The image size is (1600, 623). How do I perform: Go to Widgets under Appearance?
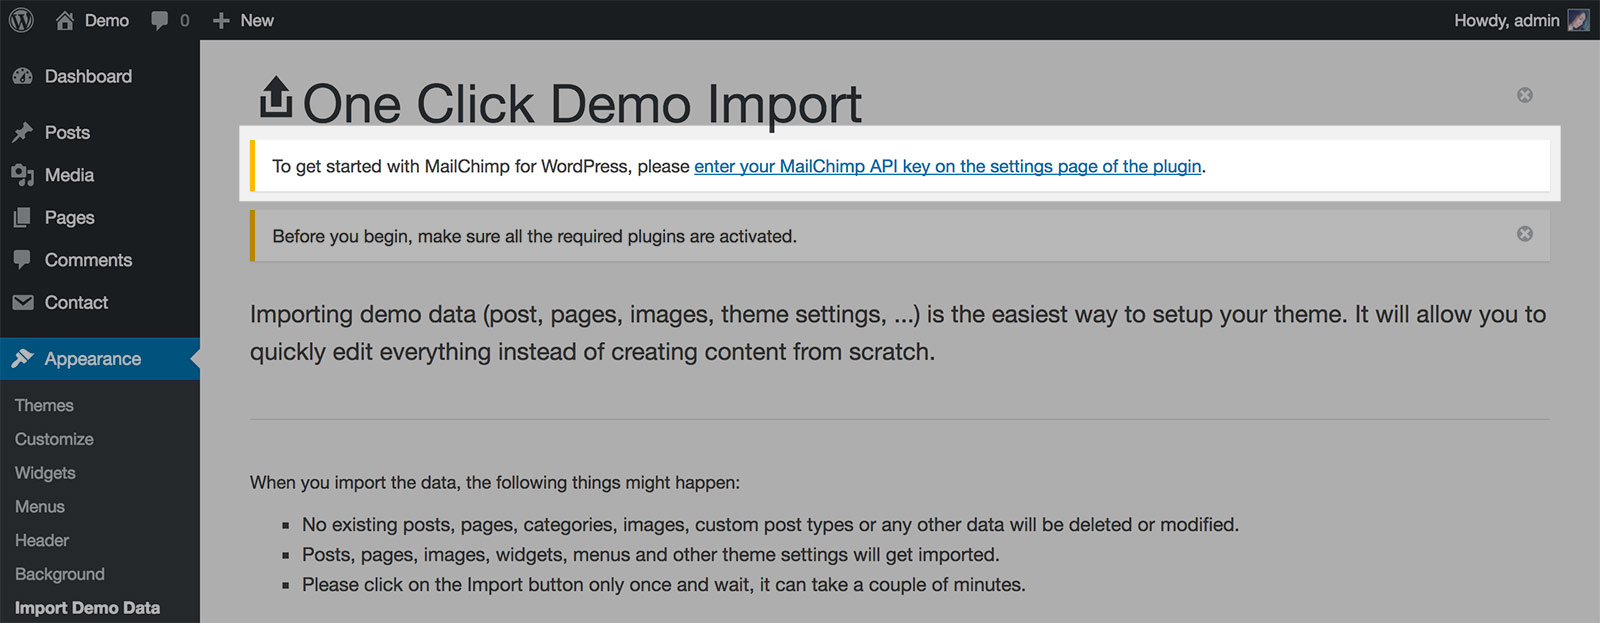pos(45,473)
